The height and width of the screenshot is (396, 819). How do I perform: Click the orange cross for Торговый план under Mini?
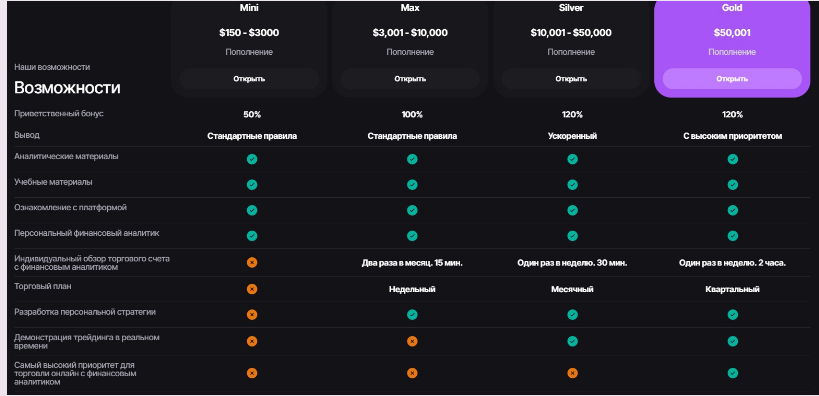point(252,289)
